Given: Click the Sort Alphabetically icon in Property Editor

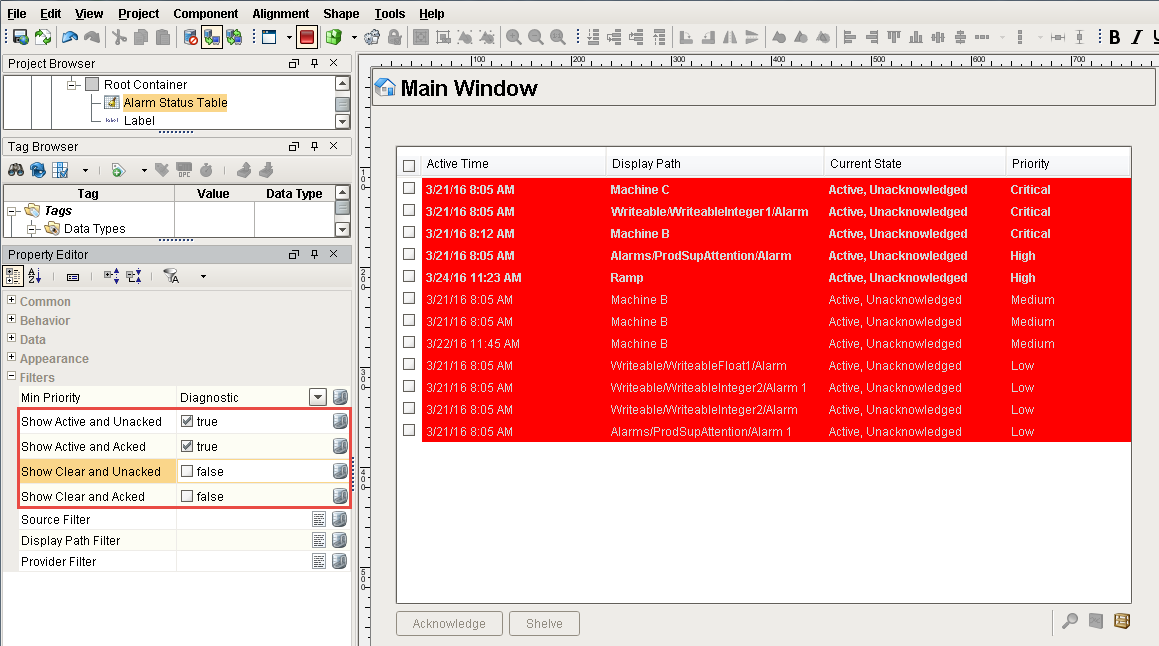Looking at the screenshot, I should [34, 276].
